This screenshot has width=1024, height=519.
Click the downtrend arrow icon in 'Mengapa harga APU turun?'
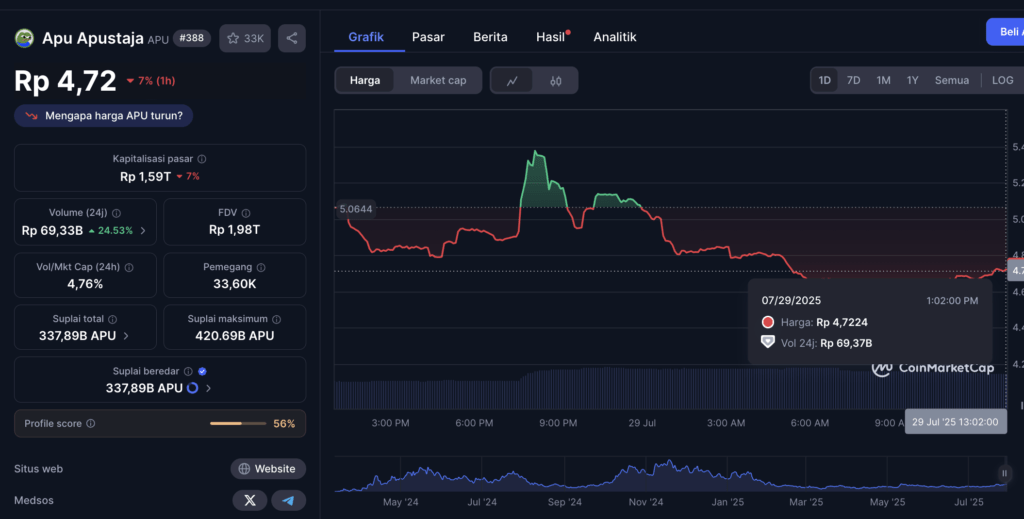click(31, 116)
